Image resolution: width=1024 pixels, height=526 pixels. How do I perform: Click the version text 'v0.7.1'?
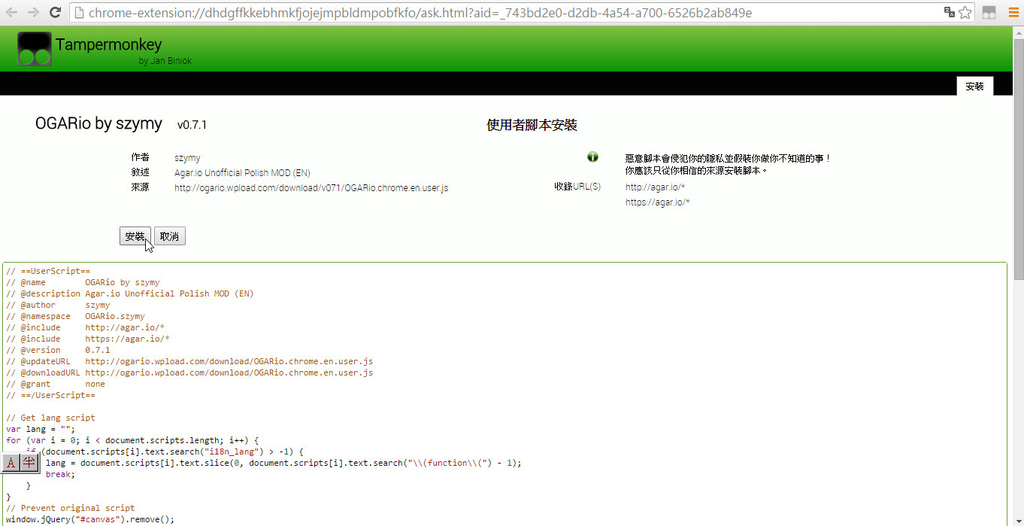(x=192, y=125)
